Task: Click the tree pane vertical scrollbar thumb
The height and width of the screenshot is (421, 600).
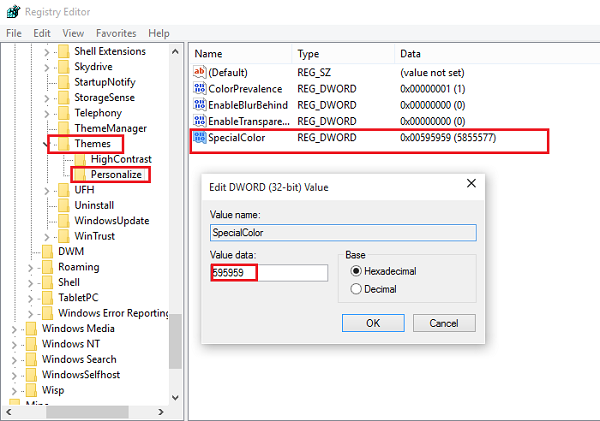Action: (x=175, y=341)
